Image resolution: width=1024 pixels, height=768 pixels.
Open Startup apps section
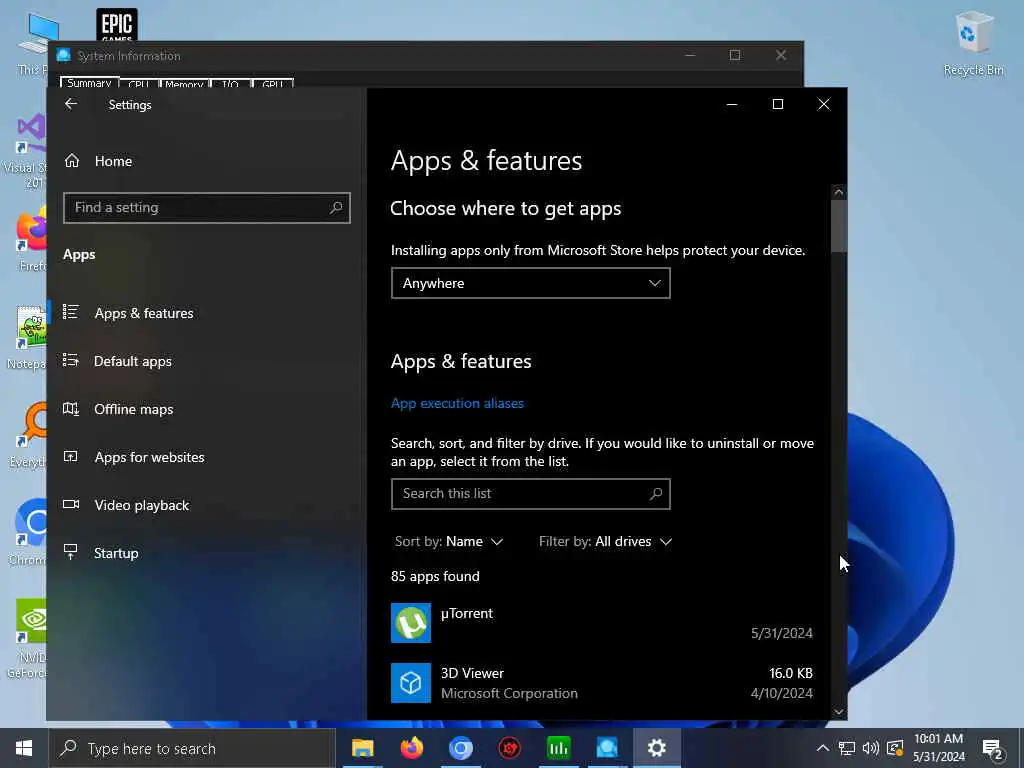116,553
